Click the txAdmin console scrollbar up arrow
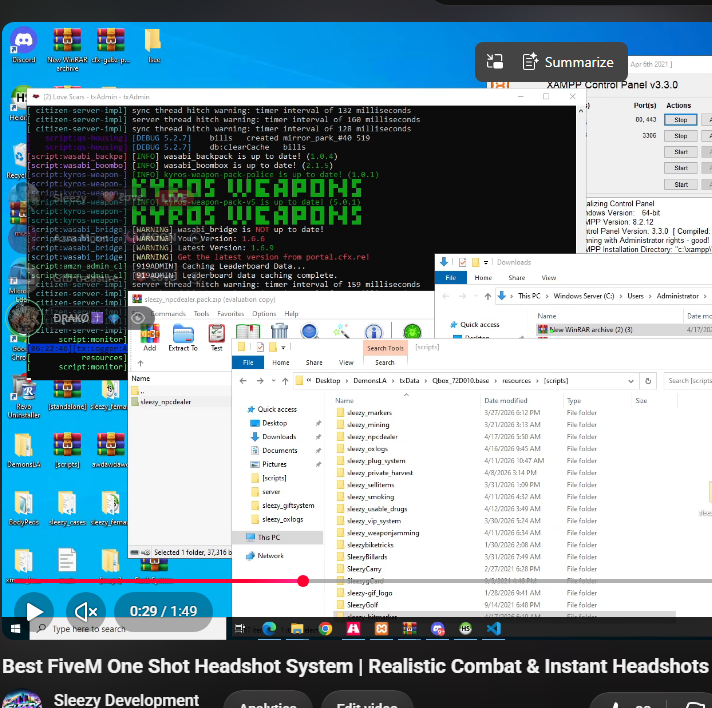 581,111
